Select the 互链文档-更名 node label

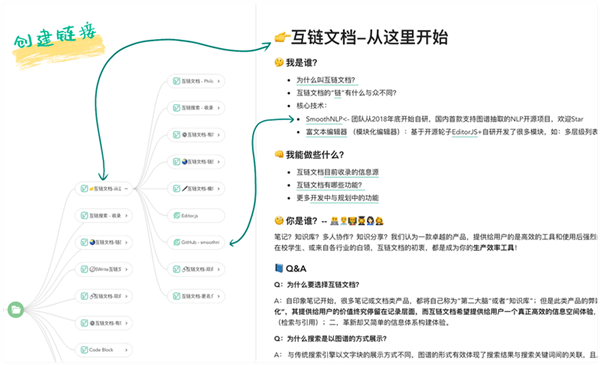(x=197, y=296)
